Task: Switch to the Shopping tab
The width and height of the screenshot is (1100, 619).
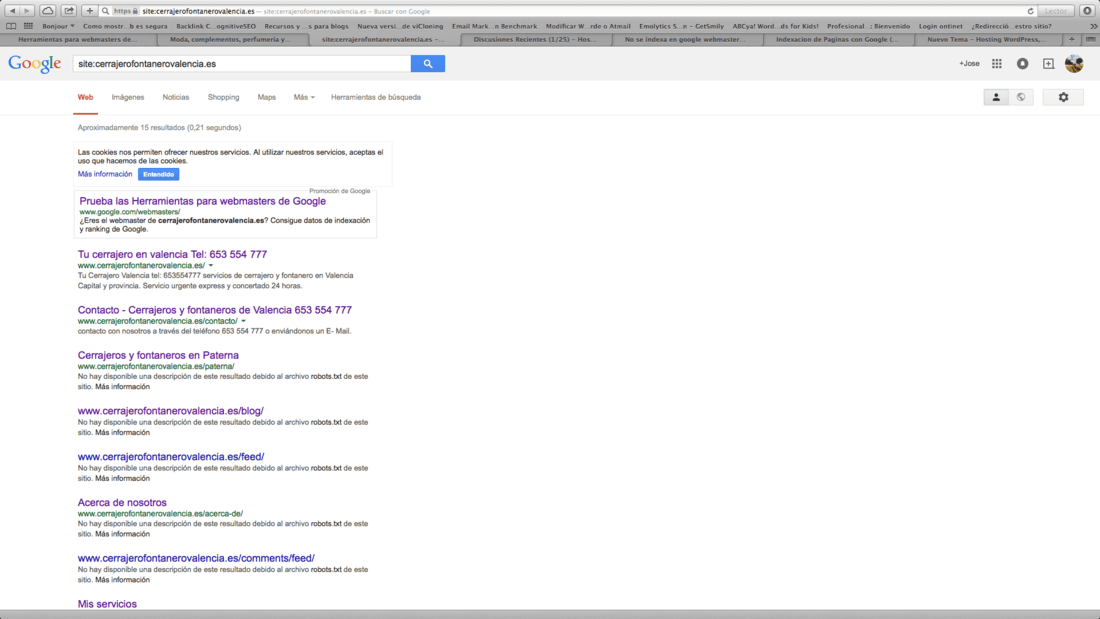Action: (x=223, y=98)
